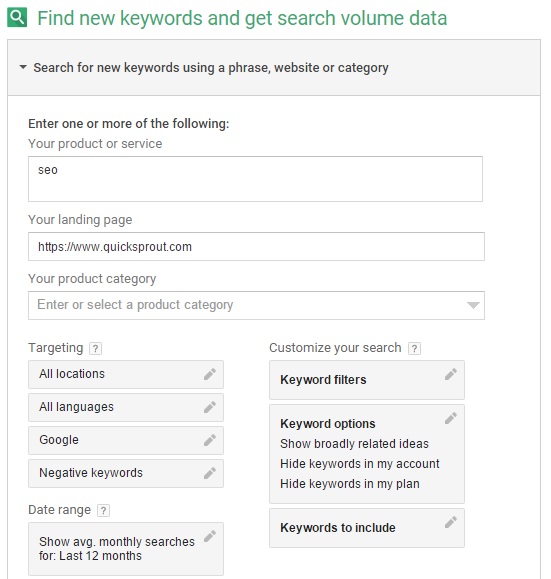Open Targeting help question mark
Viewport: 551px width, 579px height.
tap(95, 348)
